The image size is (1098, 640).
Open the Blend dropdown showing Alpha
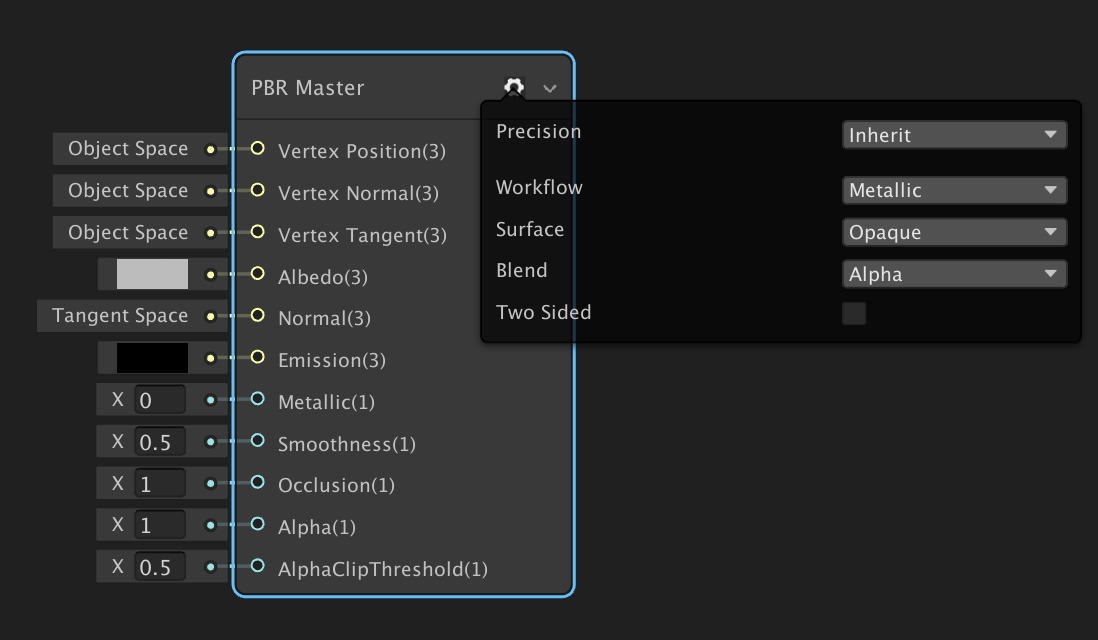(x=954, y=274)
